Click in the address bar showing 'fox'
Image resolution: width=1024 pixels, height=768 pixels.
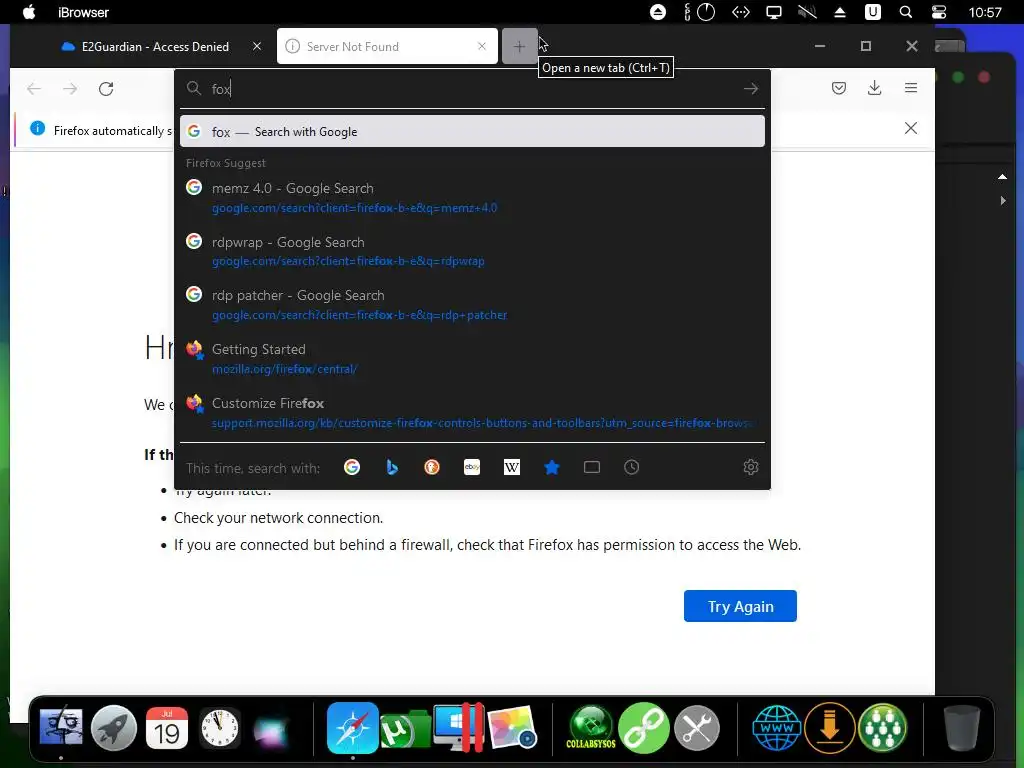pyautogui.click(x=470, y=89)
